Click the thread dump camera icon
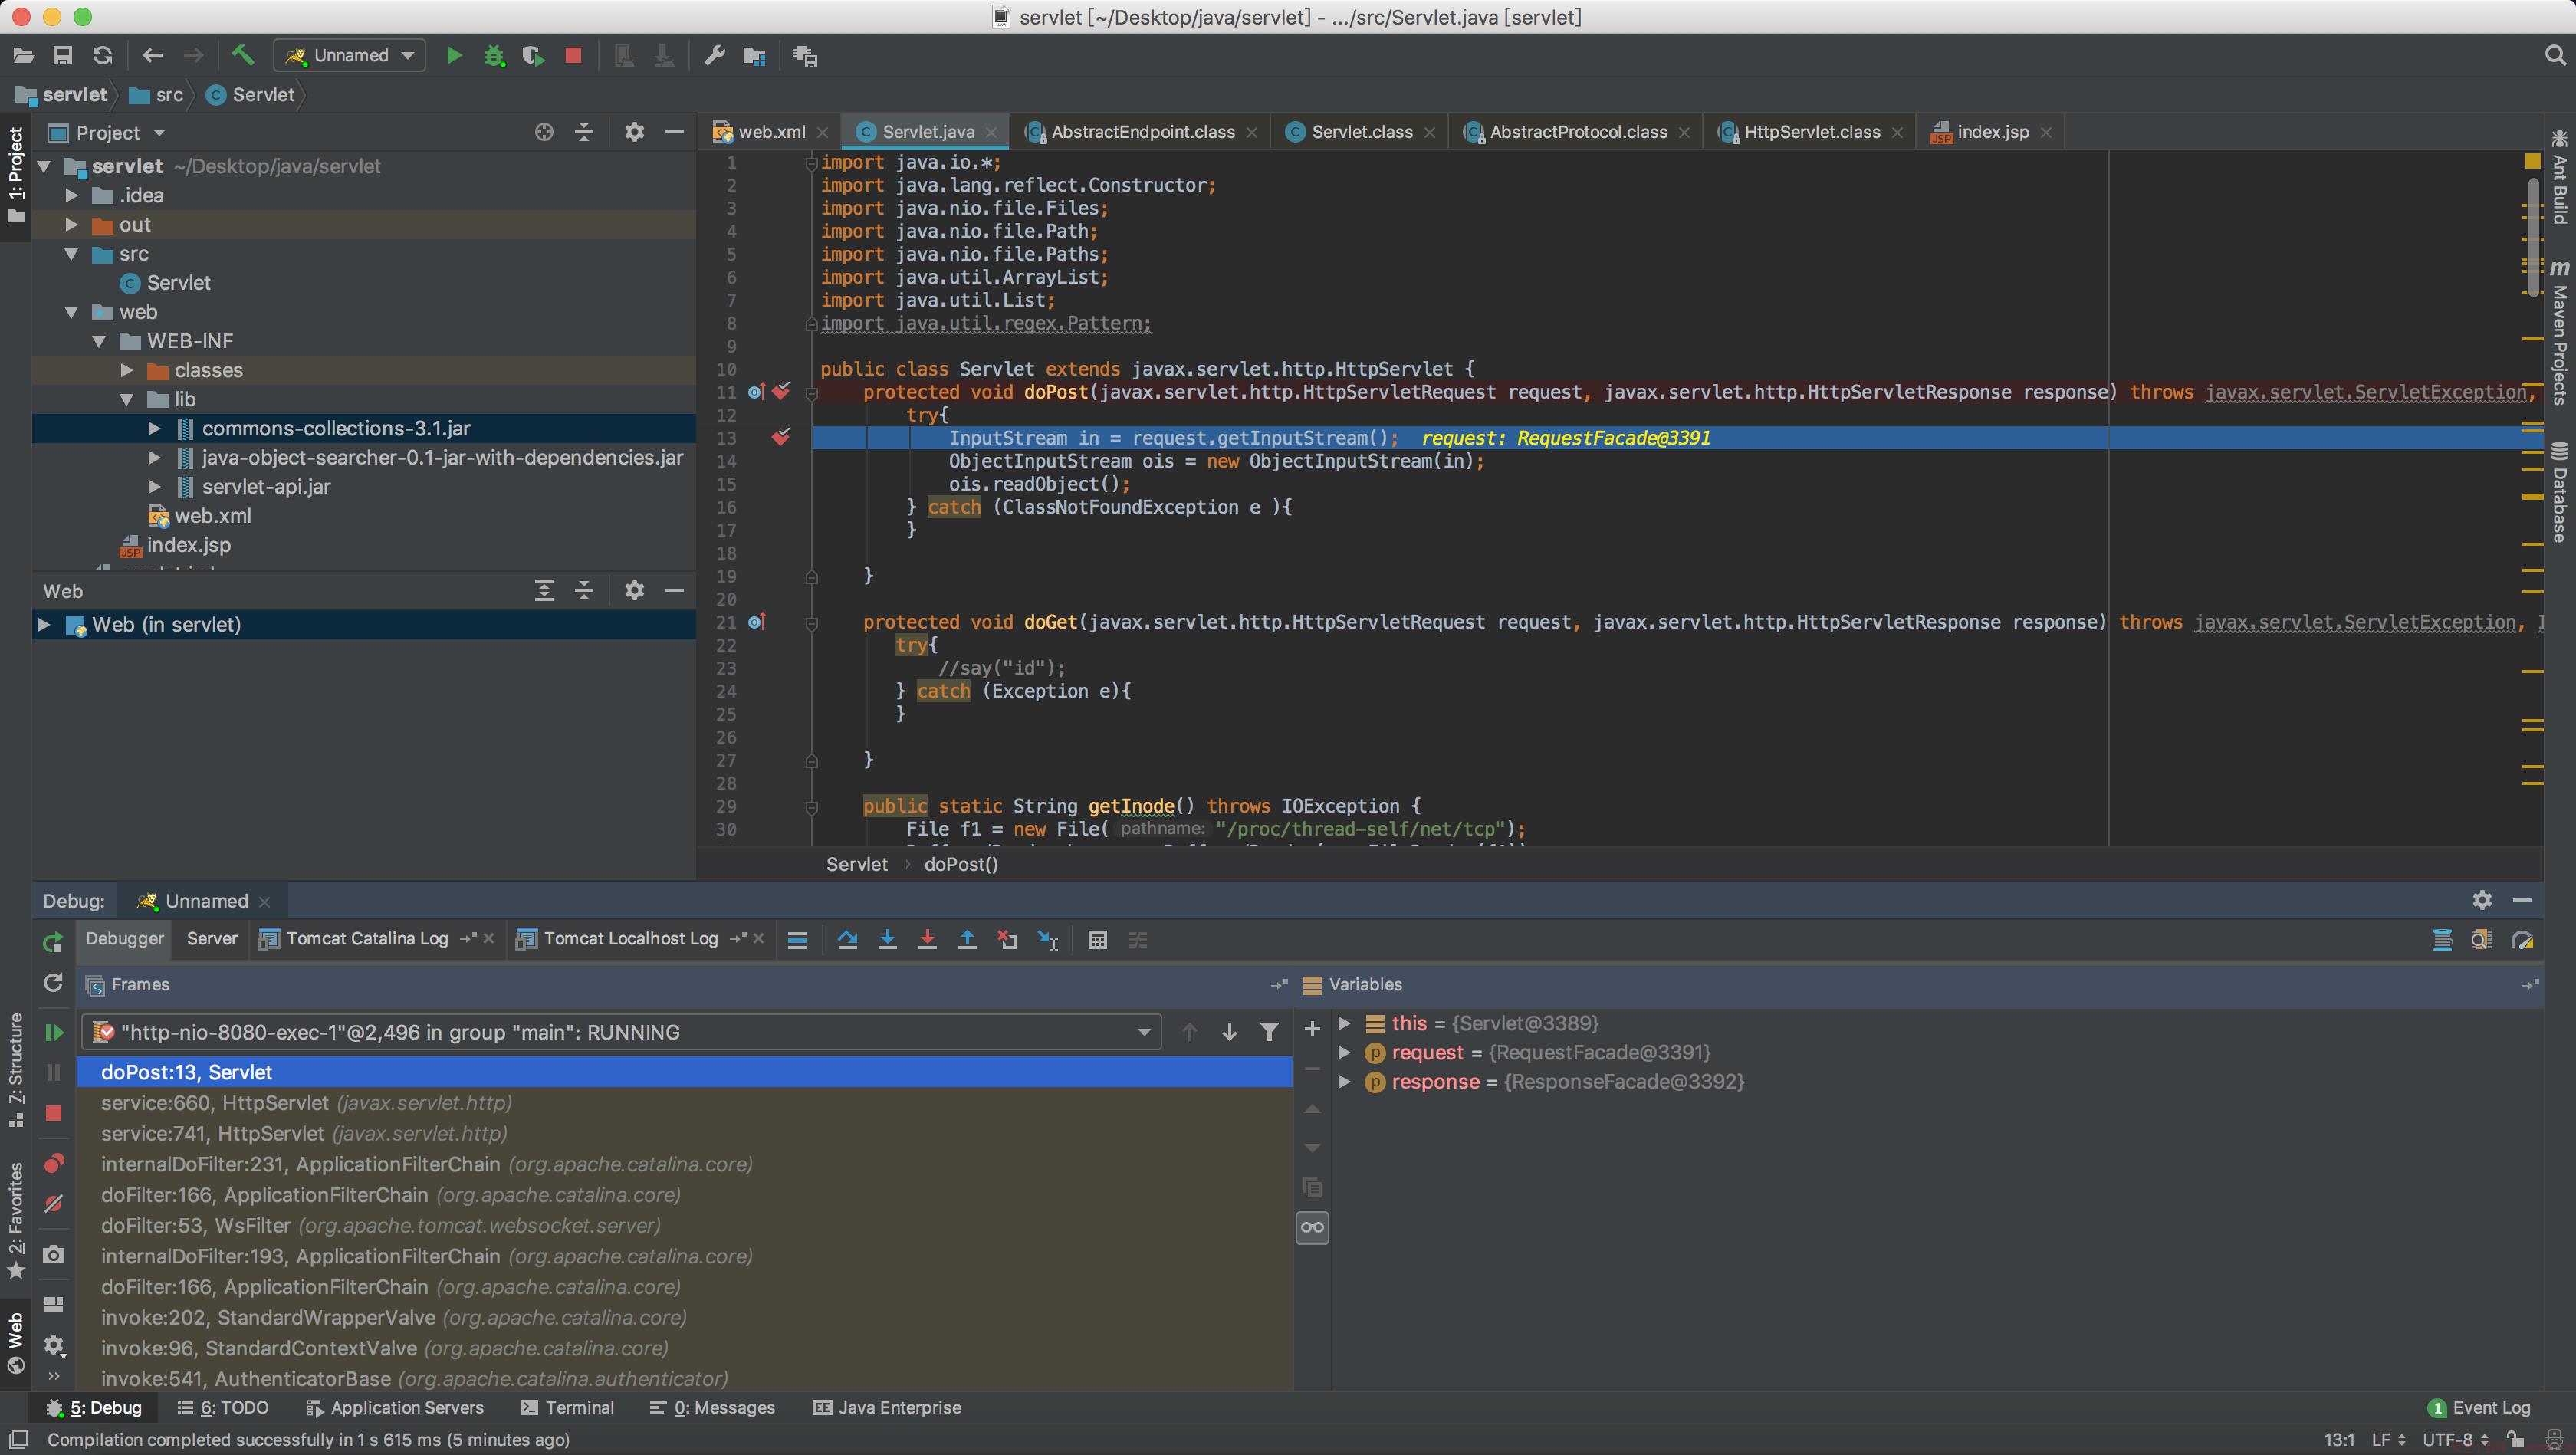Screen dimensions: 2576x1455 54,1254
